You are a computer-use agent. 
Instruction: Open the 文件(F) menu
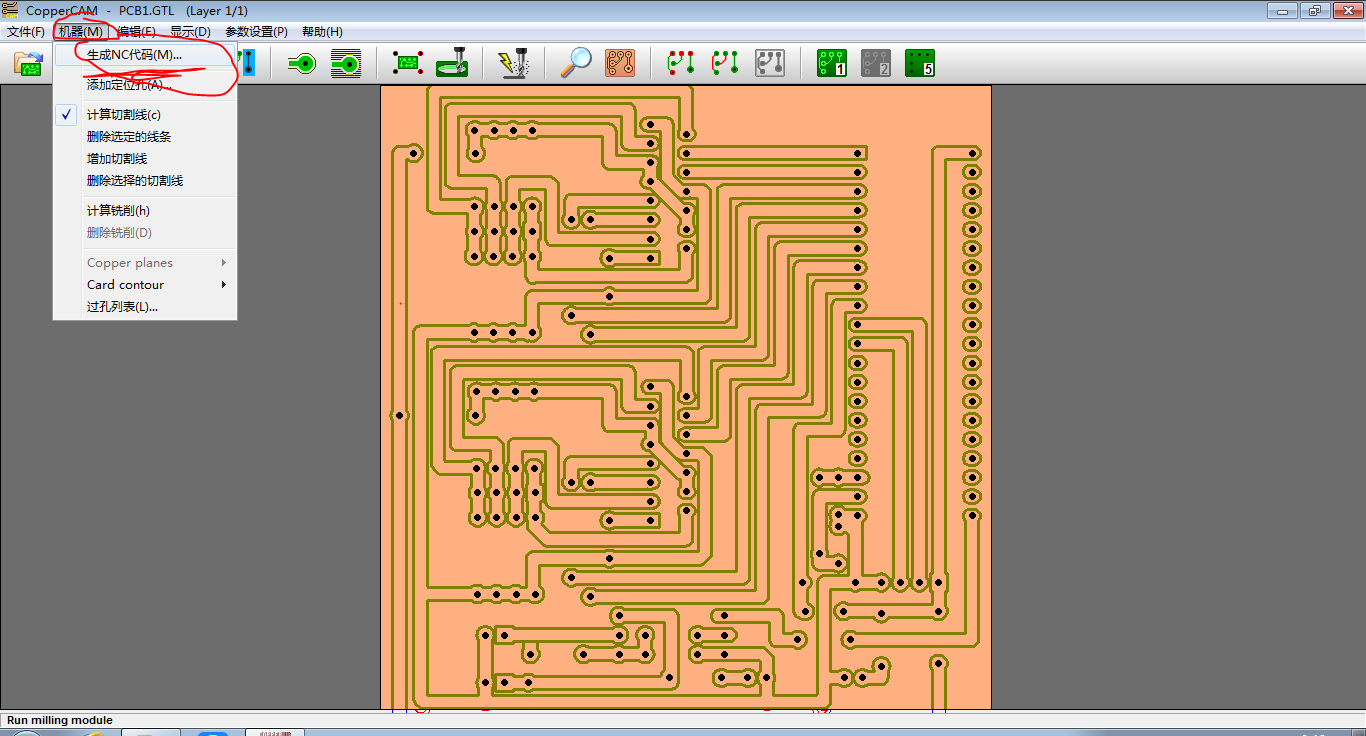coord(26,32)
